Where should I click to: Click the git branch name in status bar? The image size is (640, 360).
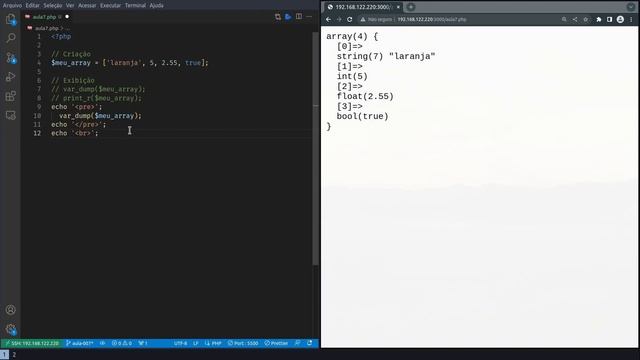point(80,343)
